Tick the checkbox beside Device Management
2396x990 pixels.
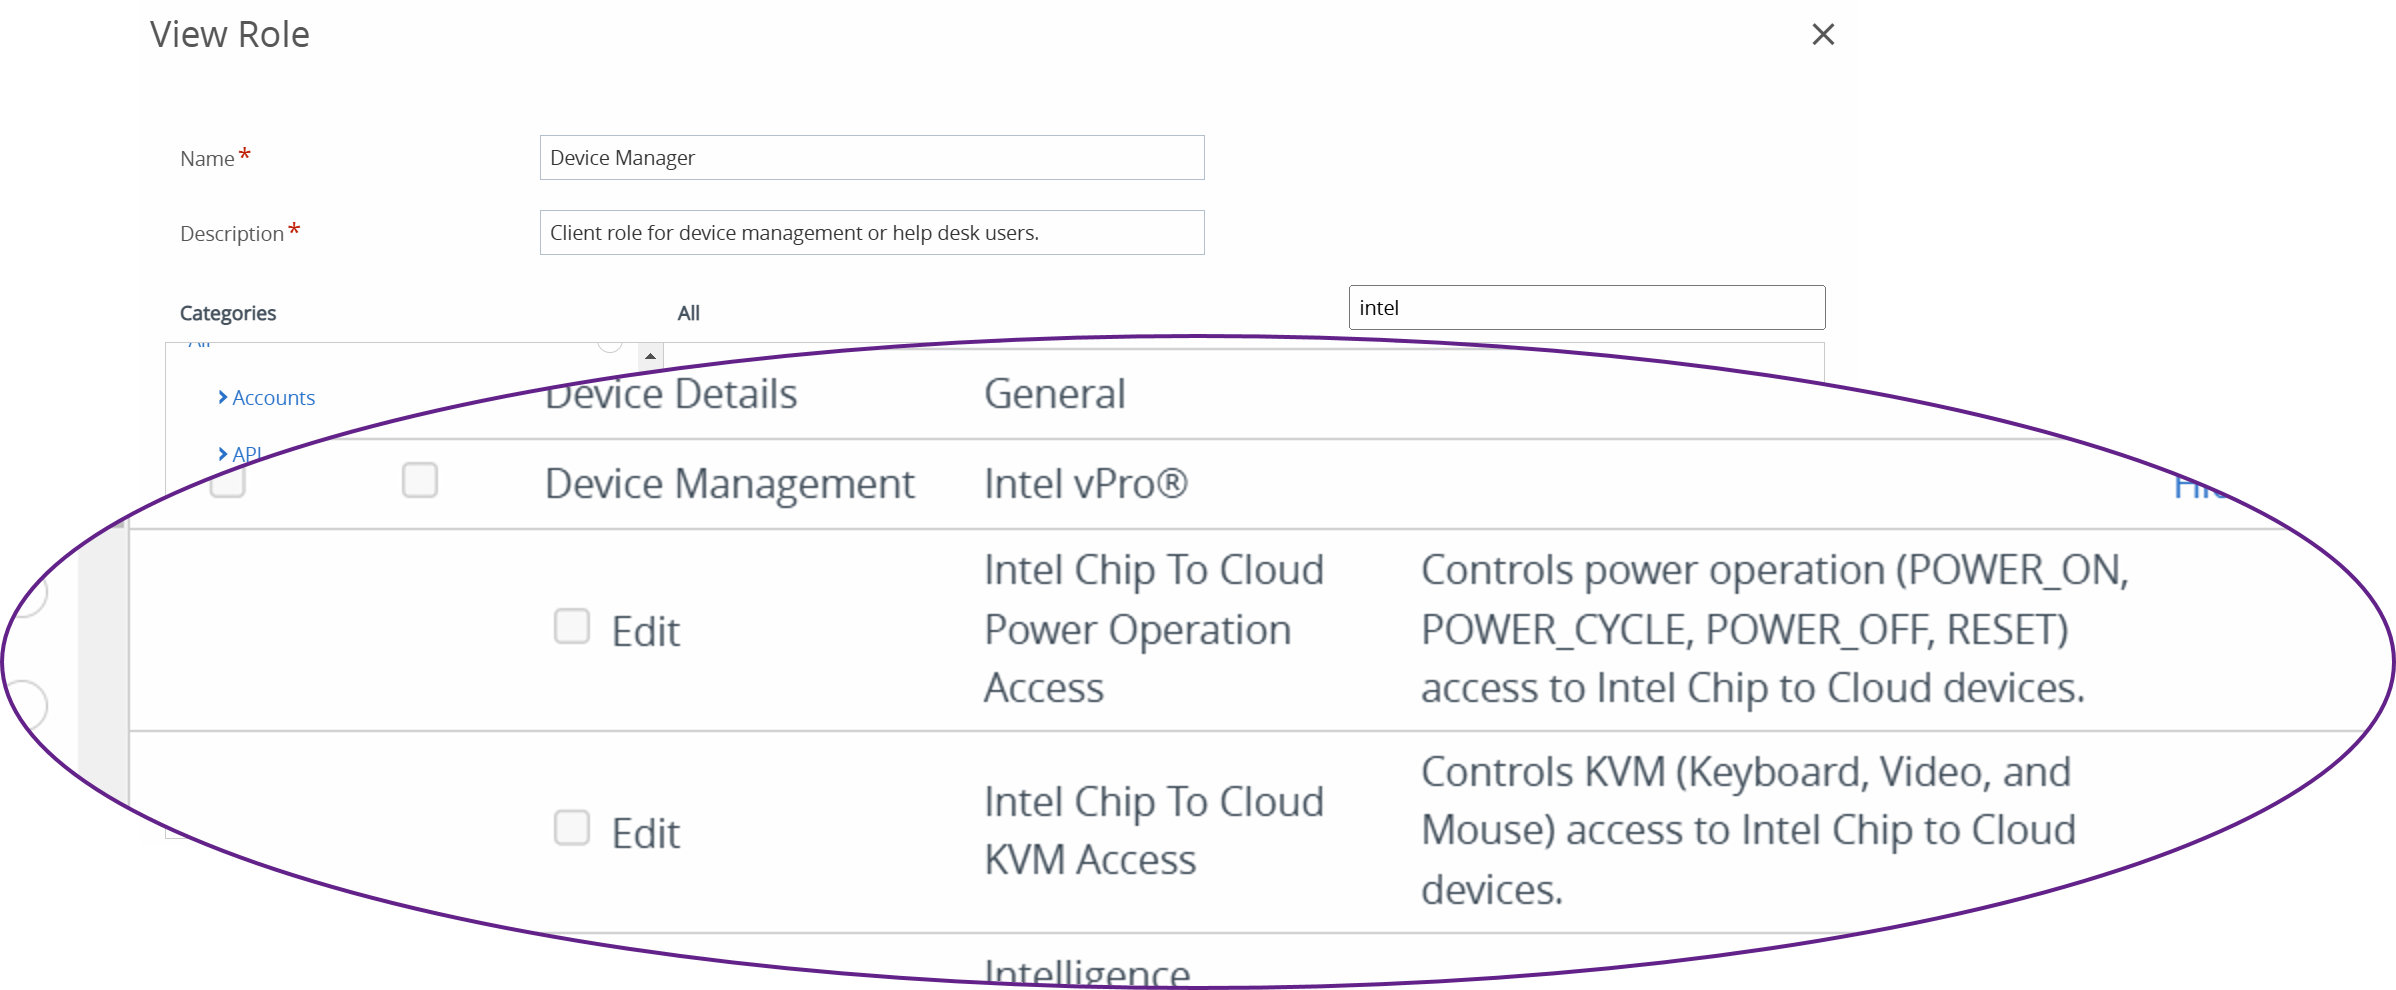[420, 480]
